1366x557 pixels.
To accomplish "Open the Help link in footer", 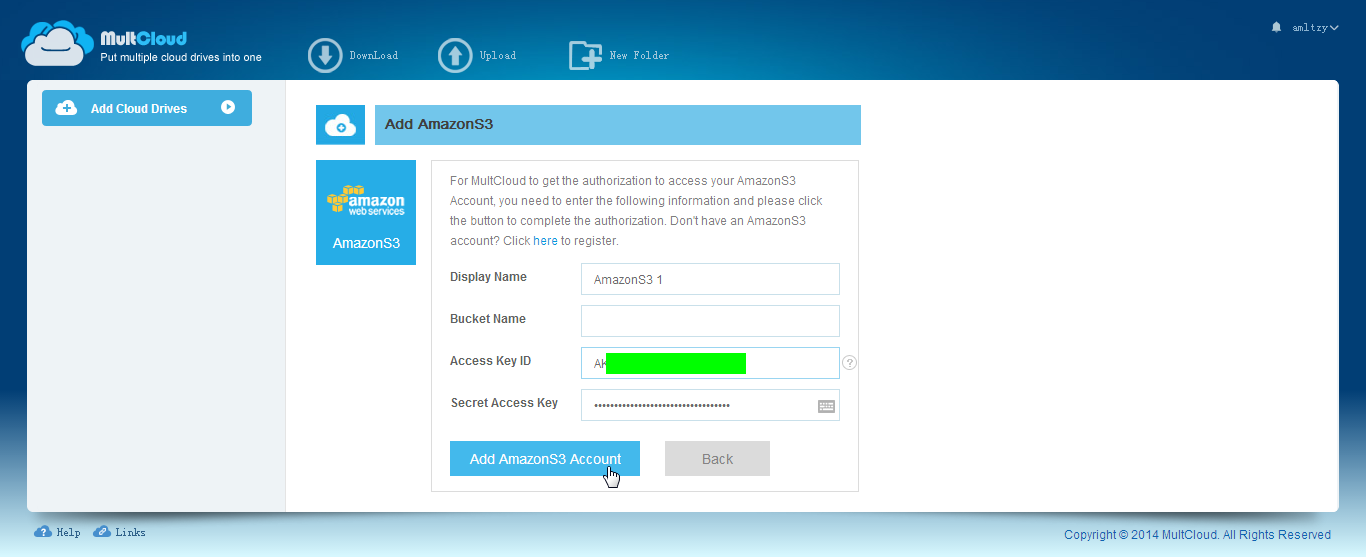I will tap(57, 532).
